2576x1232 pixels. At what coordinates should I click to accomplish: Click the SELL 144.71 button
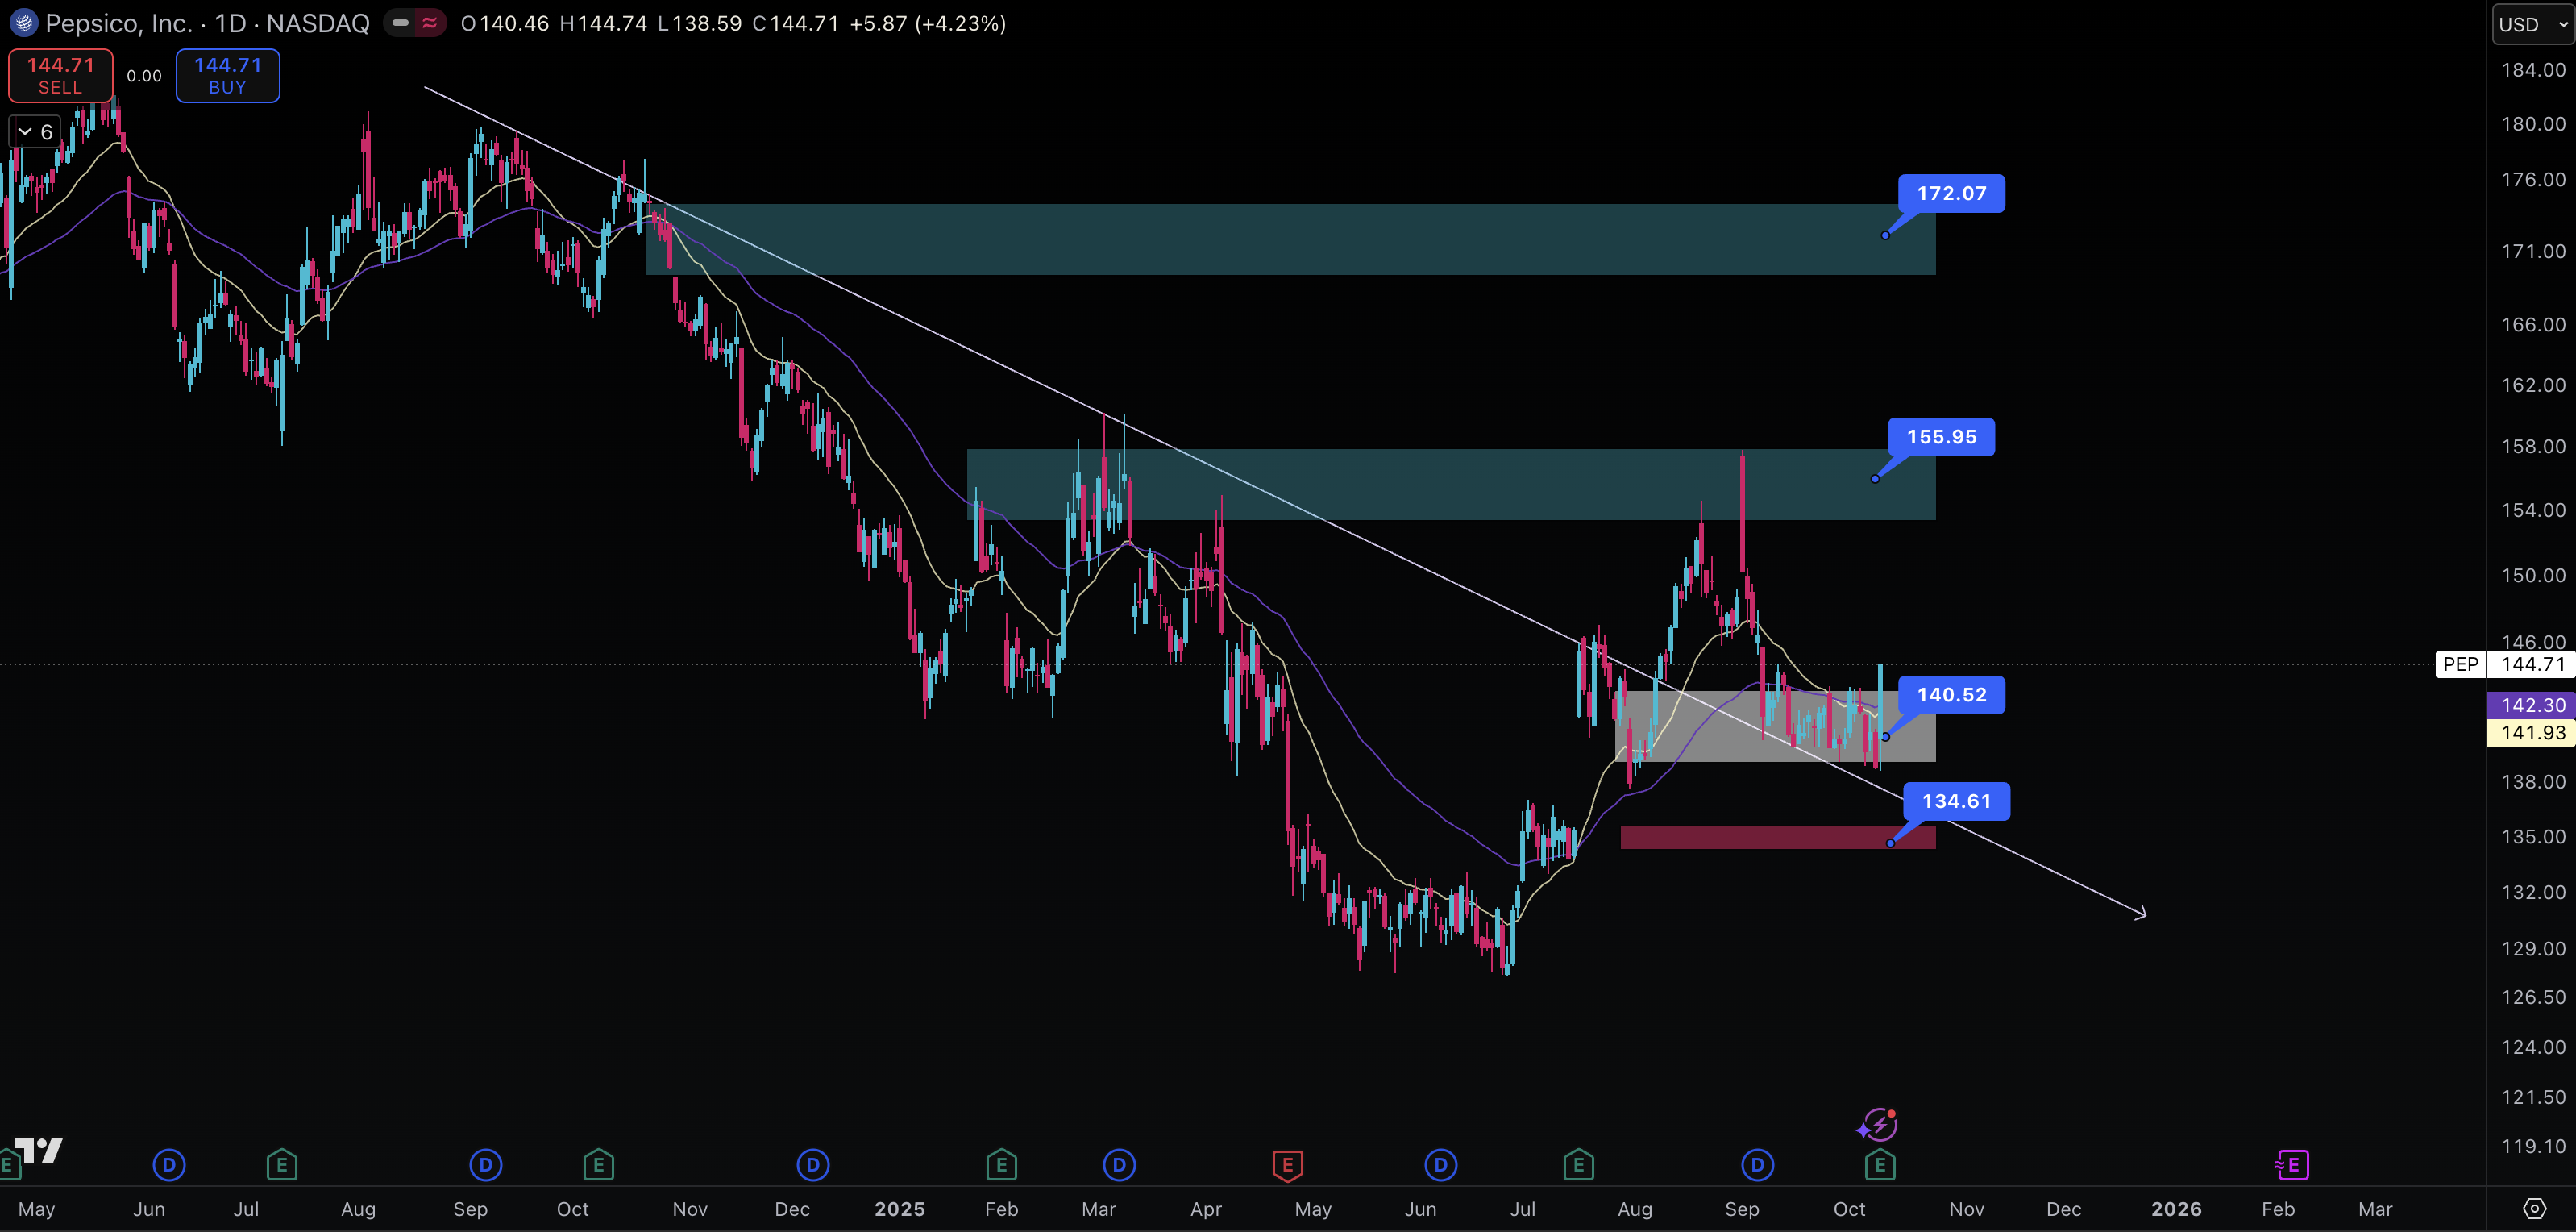click(x=60, y=76)
